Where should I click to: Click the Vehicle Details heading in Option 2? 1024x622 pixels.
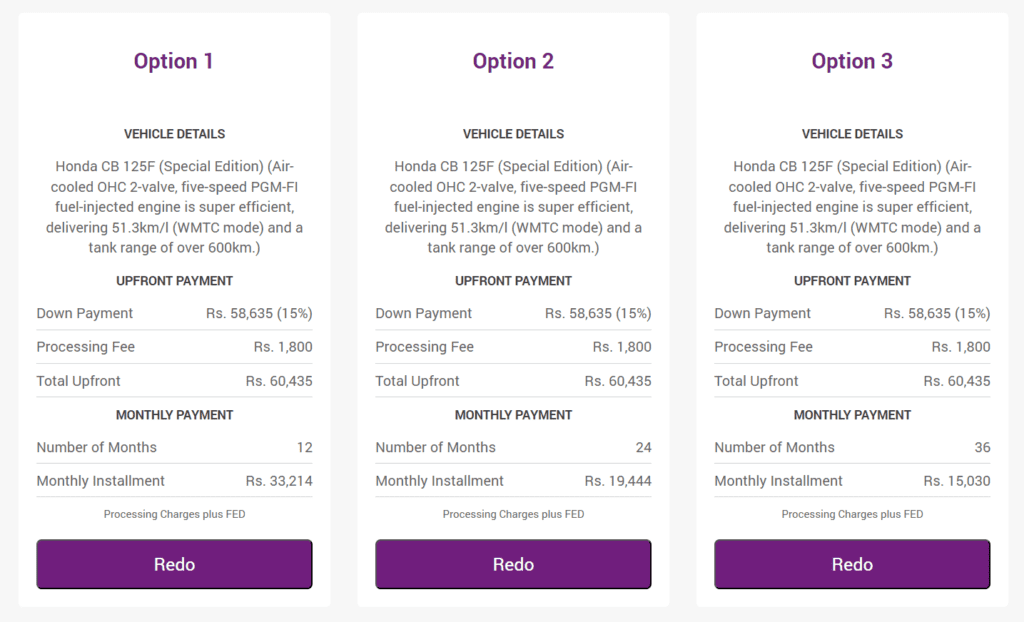[513, 134]
